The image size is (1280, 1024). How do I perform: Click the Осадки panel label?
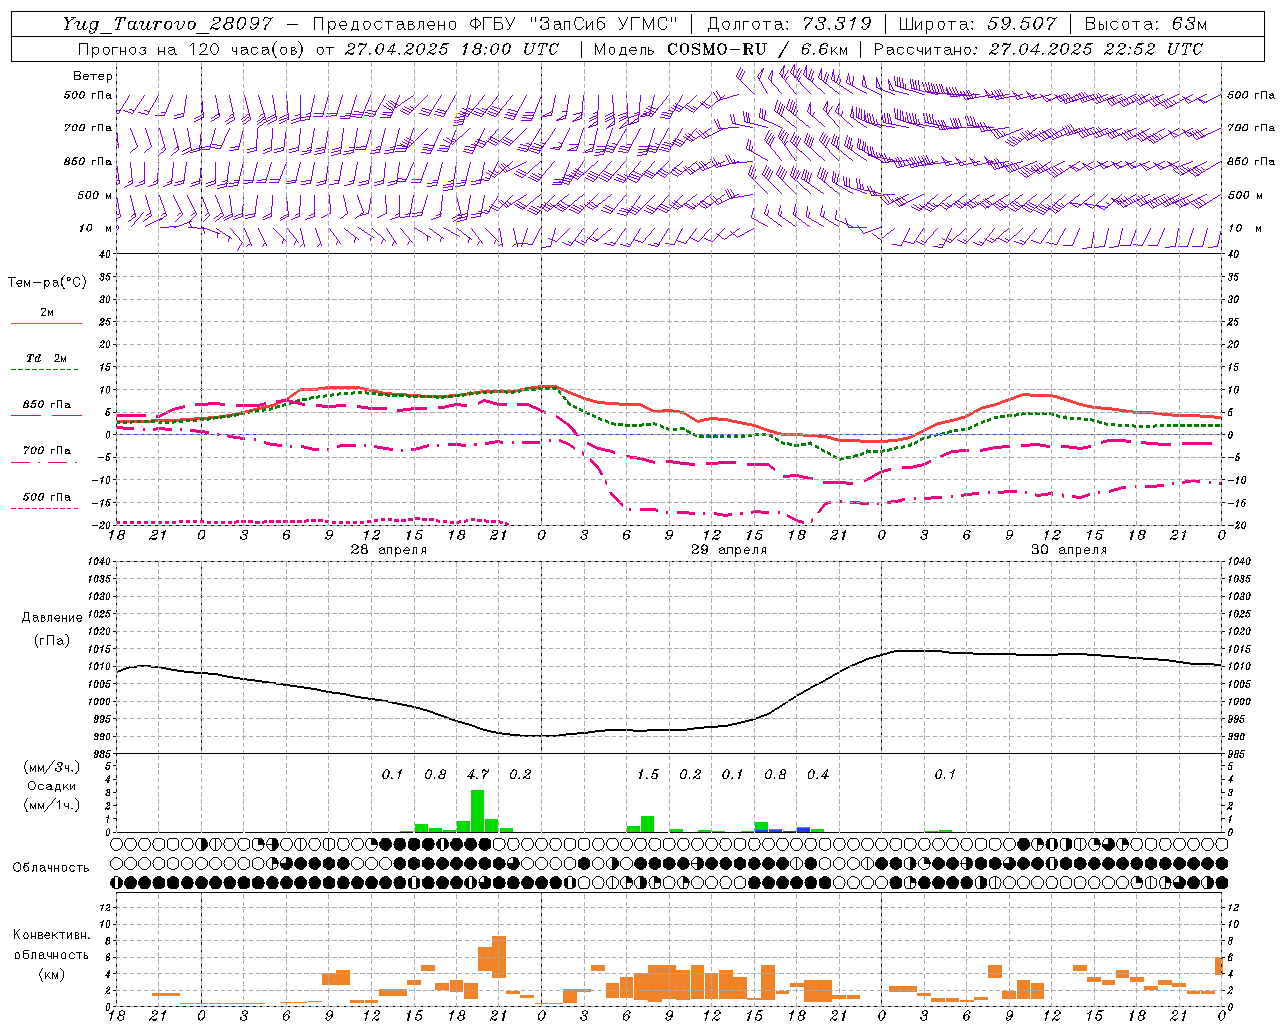click(x=51, y=786)
